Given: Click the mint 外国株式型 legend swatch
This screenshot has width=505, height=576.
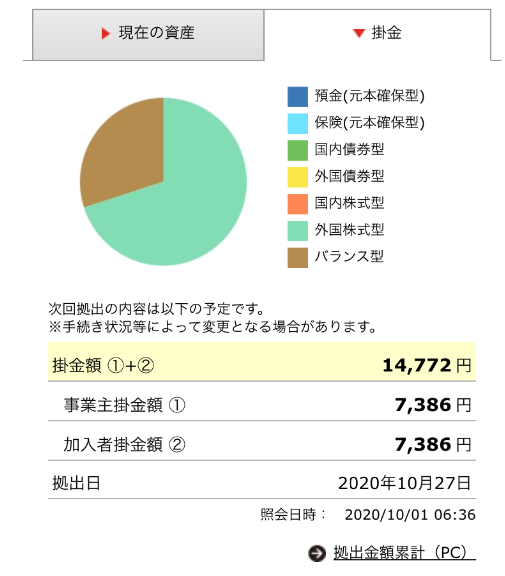Looking at the screenshot, I should coord(297,231).
